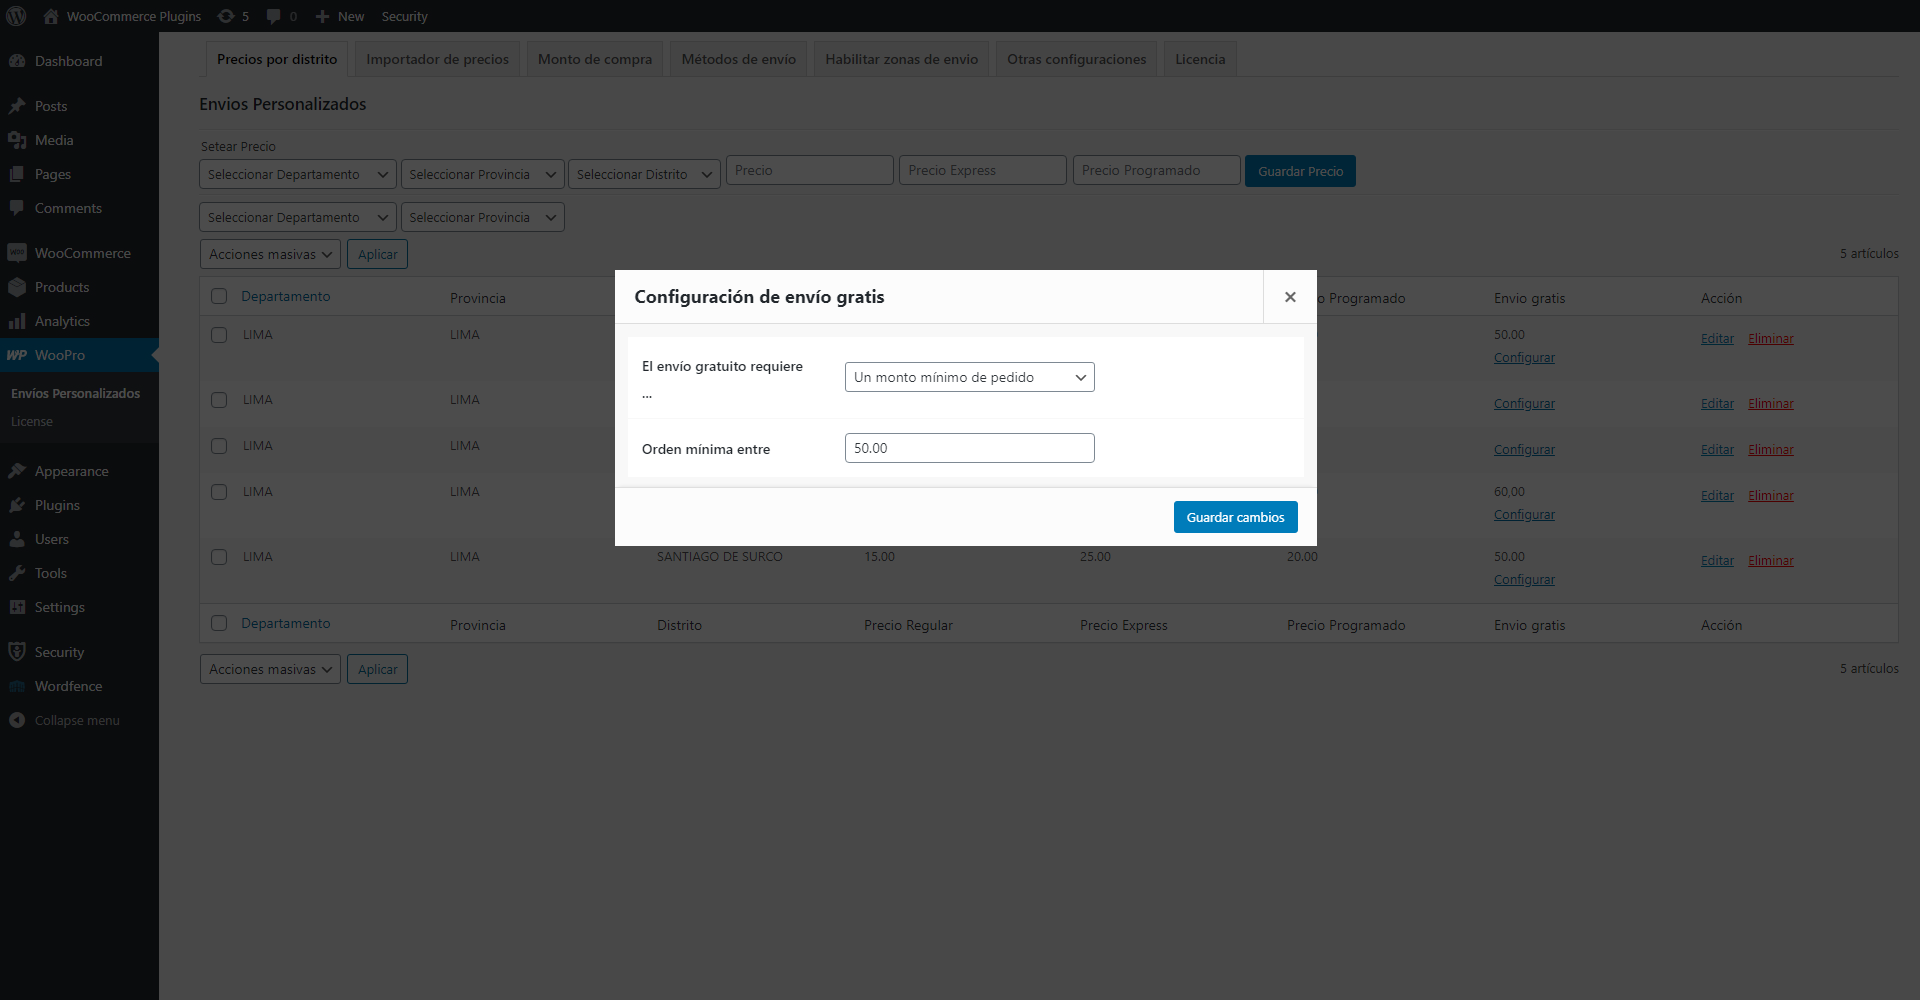Switch to the Importador de precios tab
This screenshot has height=1000, width=1920.
pyautogui.click(x=437, y=59)
